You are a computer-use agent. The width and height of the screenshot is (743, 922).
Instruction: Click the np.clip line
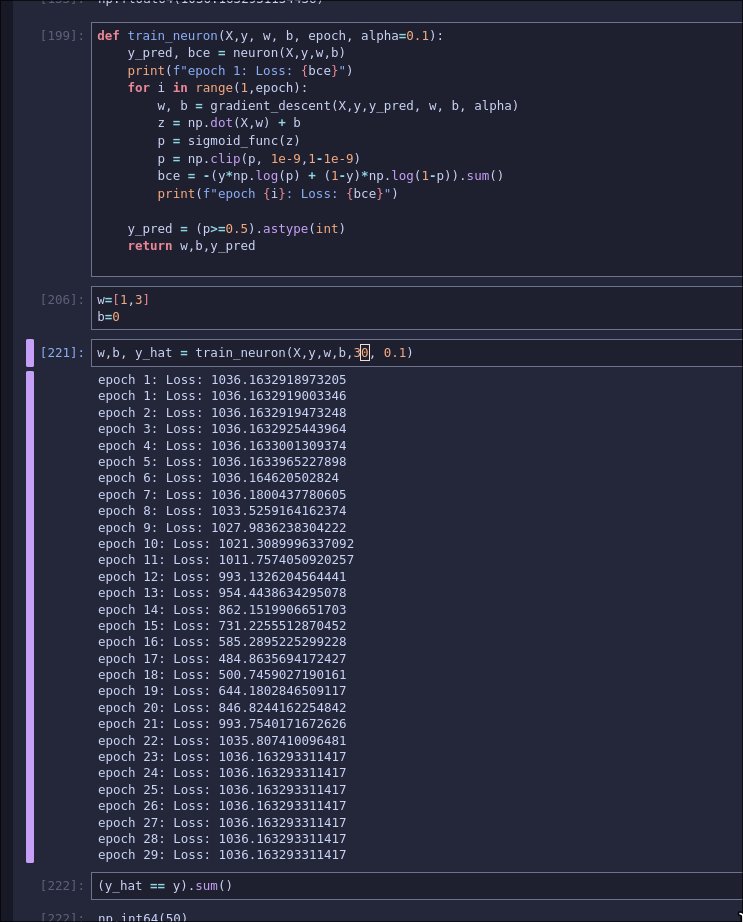pos(259,159)
